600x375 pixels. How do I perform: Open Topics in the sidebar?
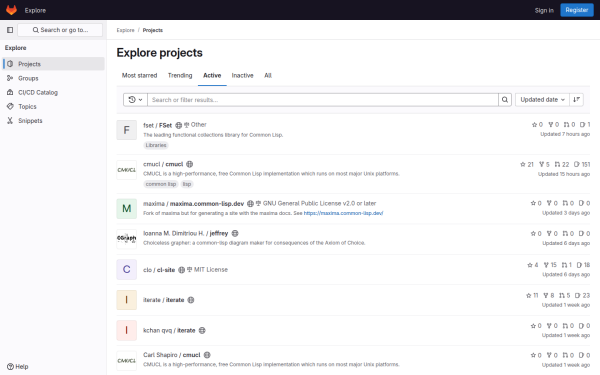[x=54, y=106]
